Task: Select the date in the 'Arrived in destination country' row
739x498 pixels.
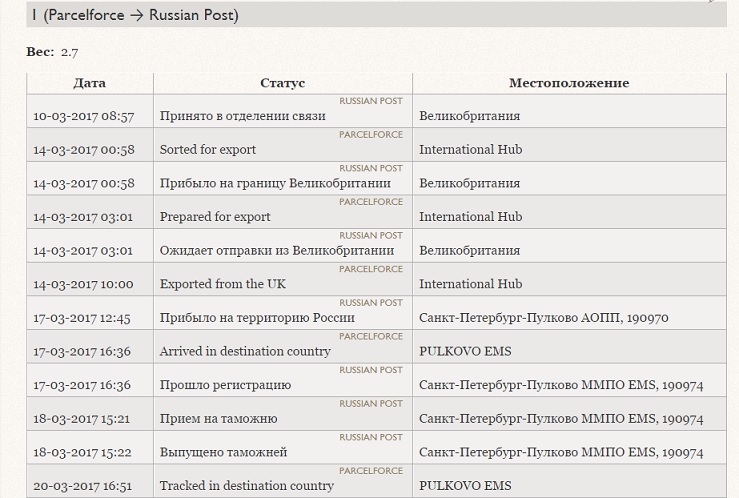Action: pos(82,351)
